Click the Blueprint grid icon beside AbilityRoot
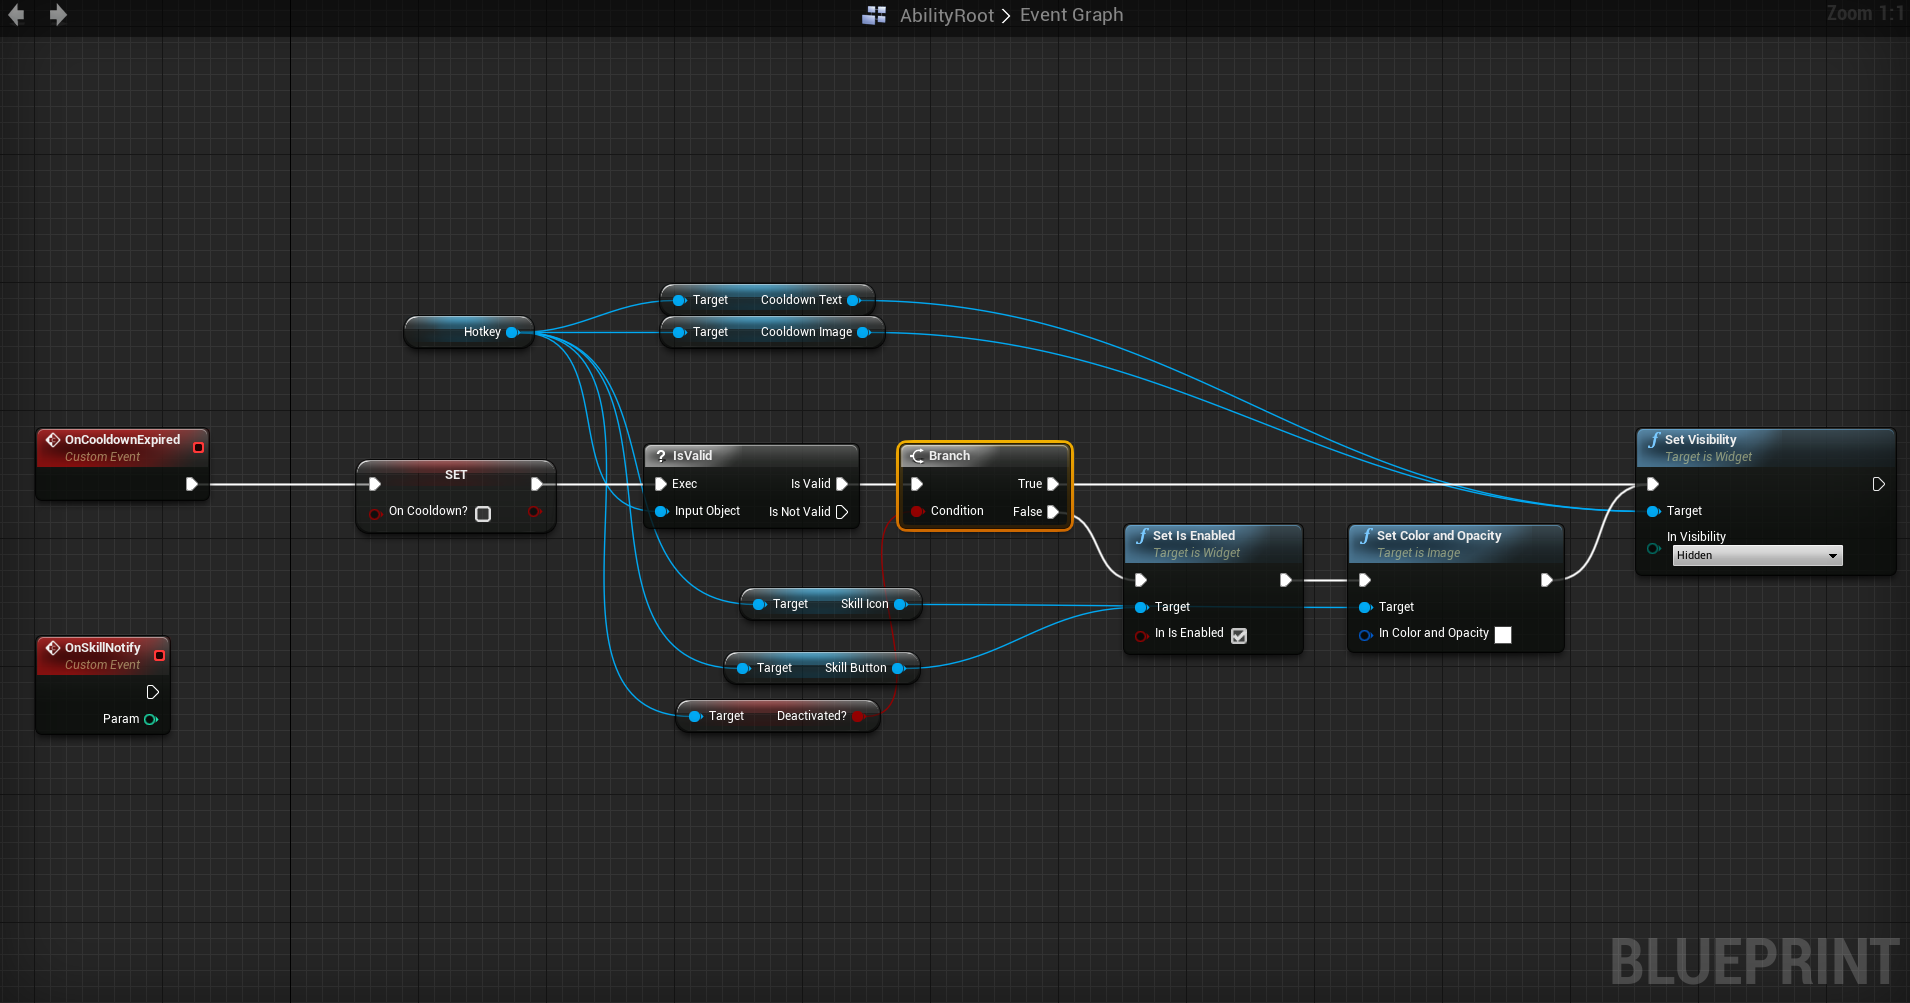Viewport: 1910px width, 1003px height. tap(874, 15)
